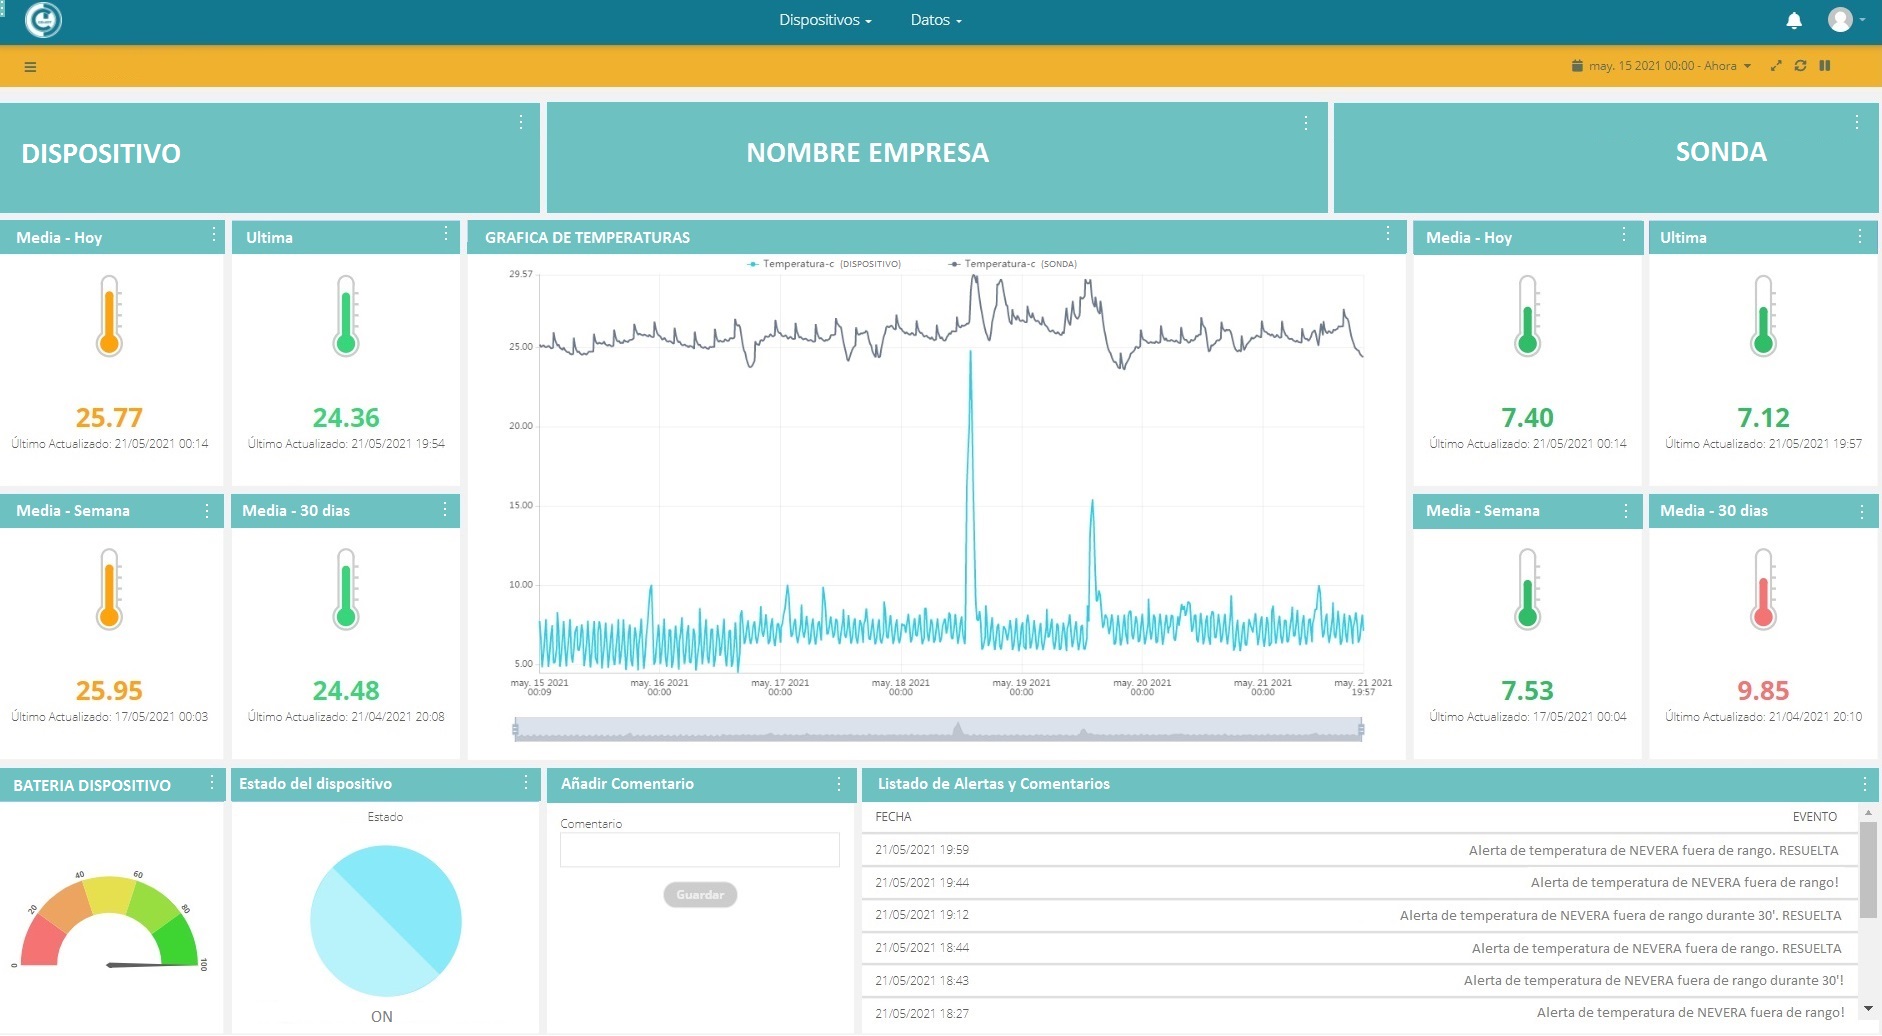Open the Dispositivos menu
The width and height of the screenshot is (1882, 1036).
coord(825,20)
